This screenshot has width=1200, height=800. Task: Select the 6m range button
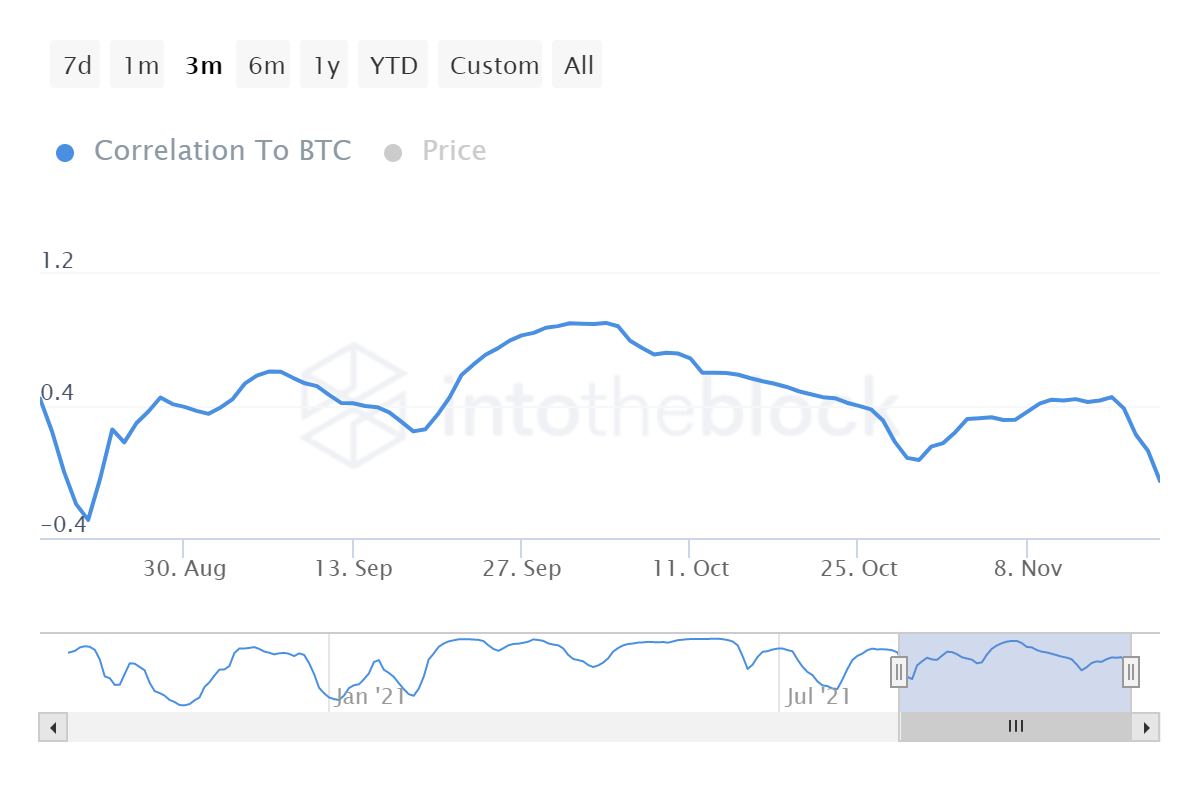[x=265, y=66]
